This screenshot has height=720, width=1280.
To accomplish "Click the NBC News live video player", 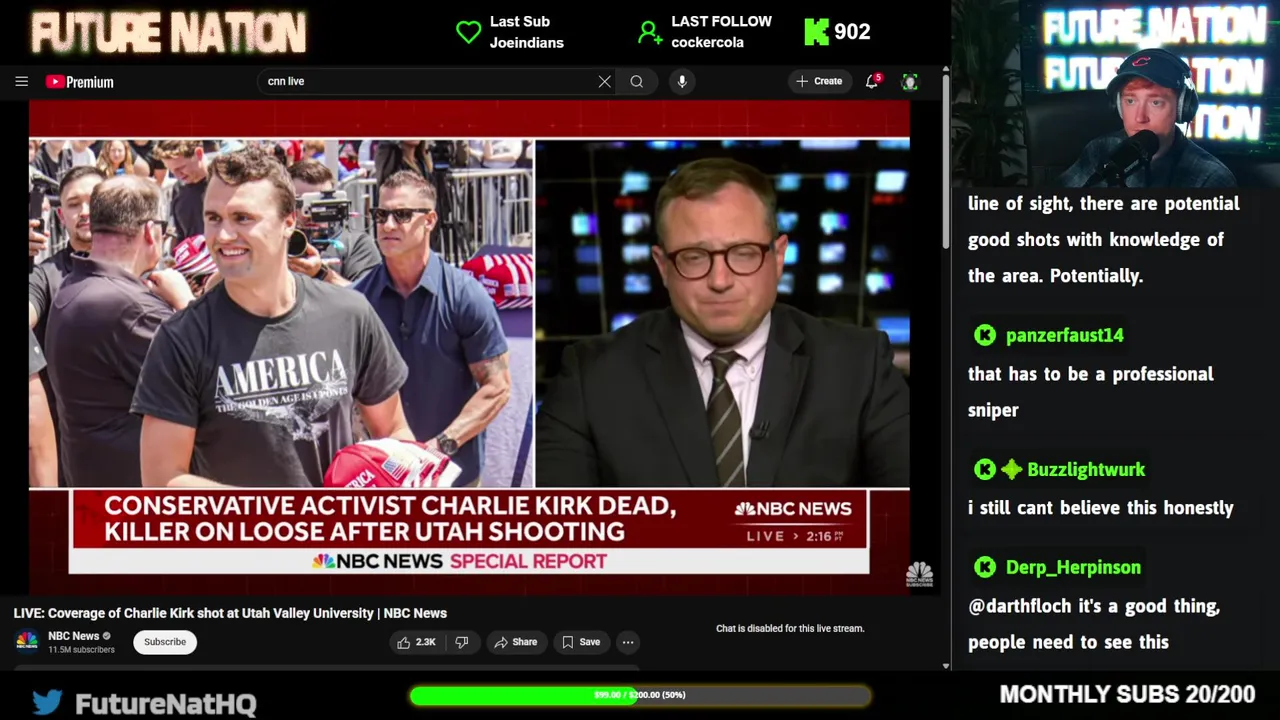I will [469, 348].
